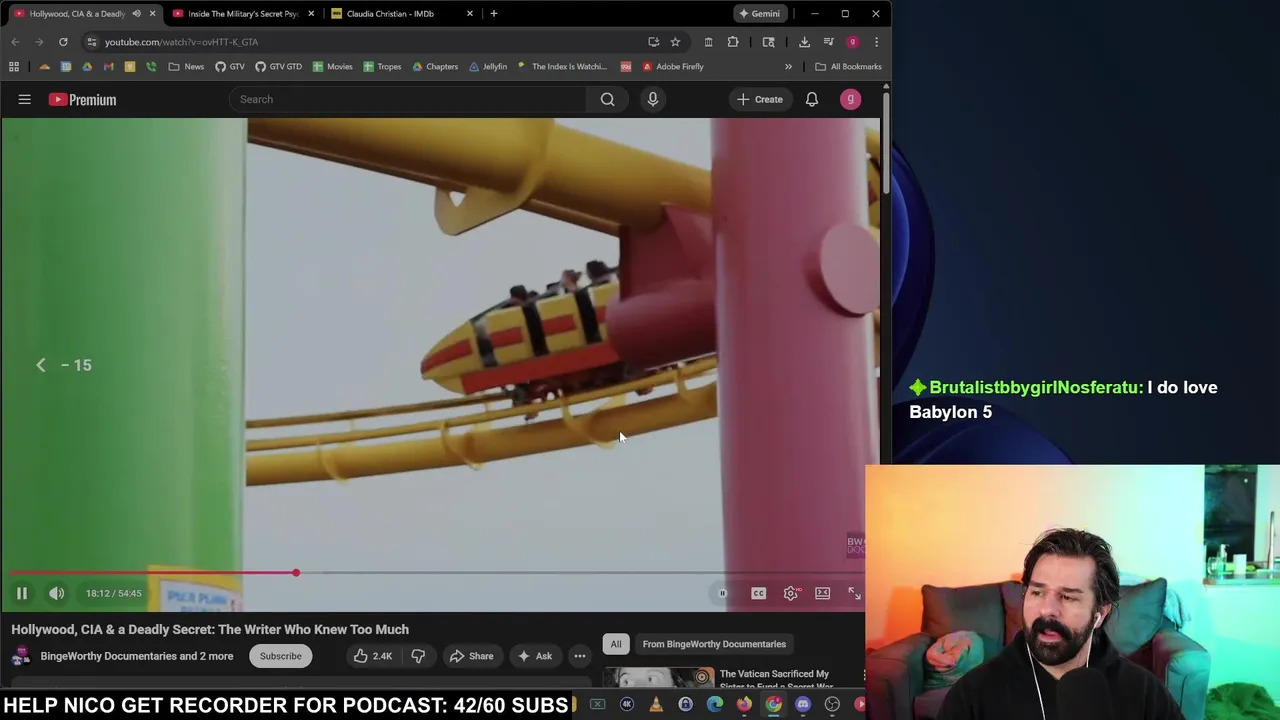Click inside the YouTube search field
The image size is (1280, 720).
(x=410, y=99)
